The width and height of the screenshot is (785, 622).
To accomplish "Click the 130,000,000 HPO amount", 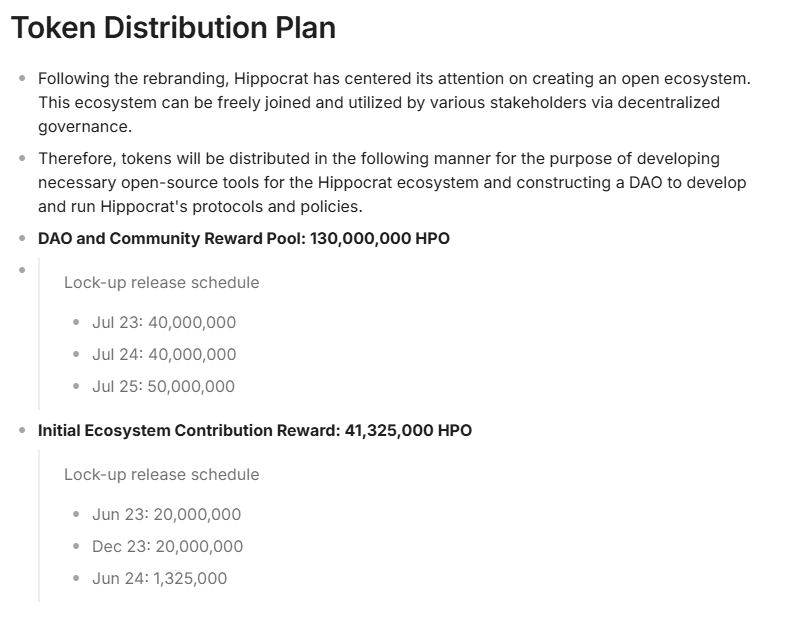I will pyautogui.click(x=380, y=238).
